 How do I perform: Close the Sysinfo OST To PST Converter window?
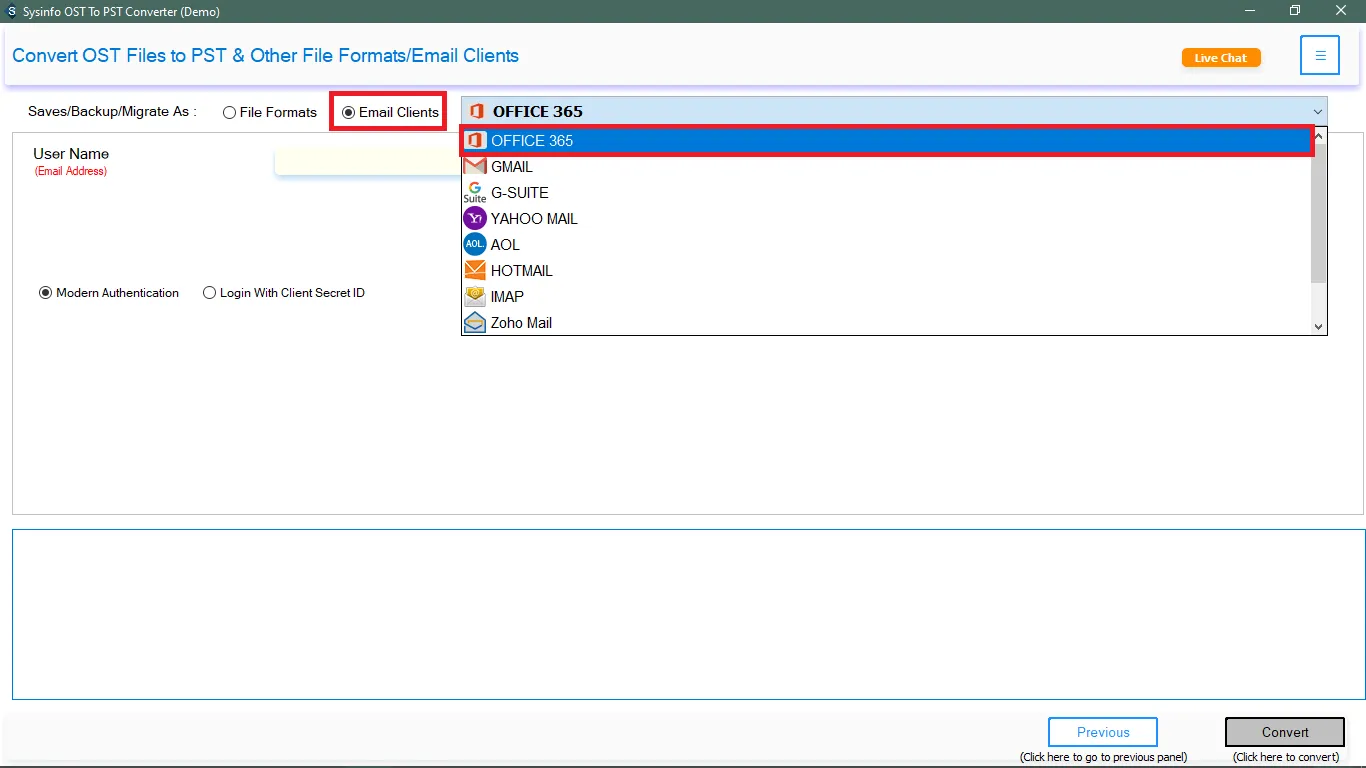pos(1342,11)
